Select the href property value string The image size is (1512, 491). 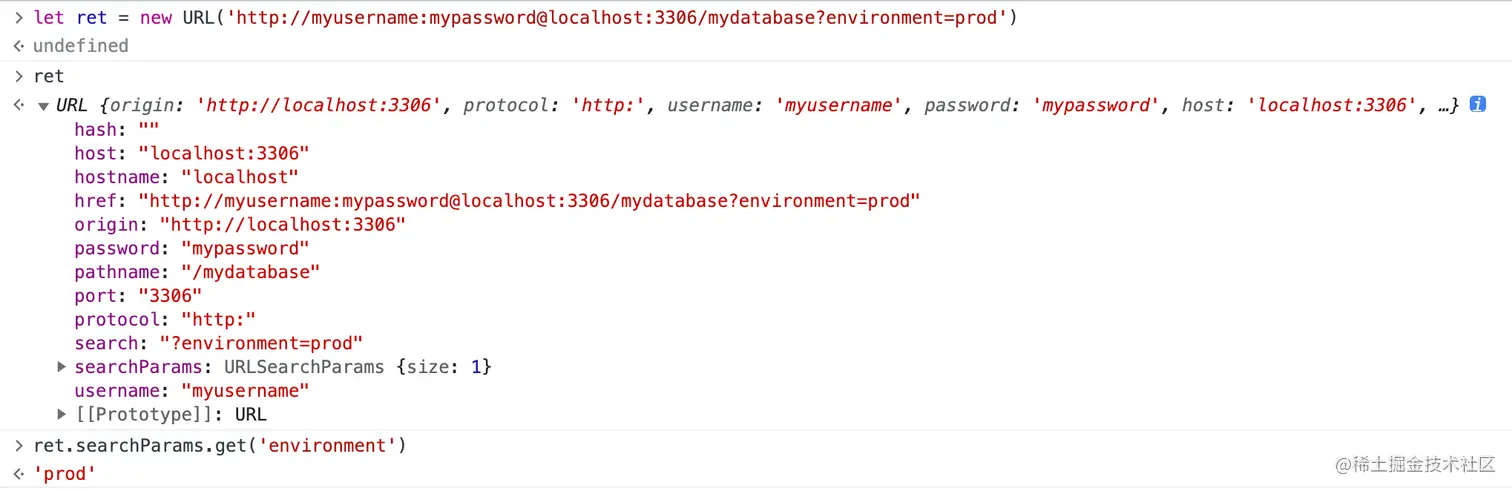529,201
